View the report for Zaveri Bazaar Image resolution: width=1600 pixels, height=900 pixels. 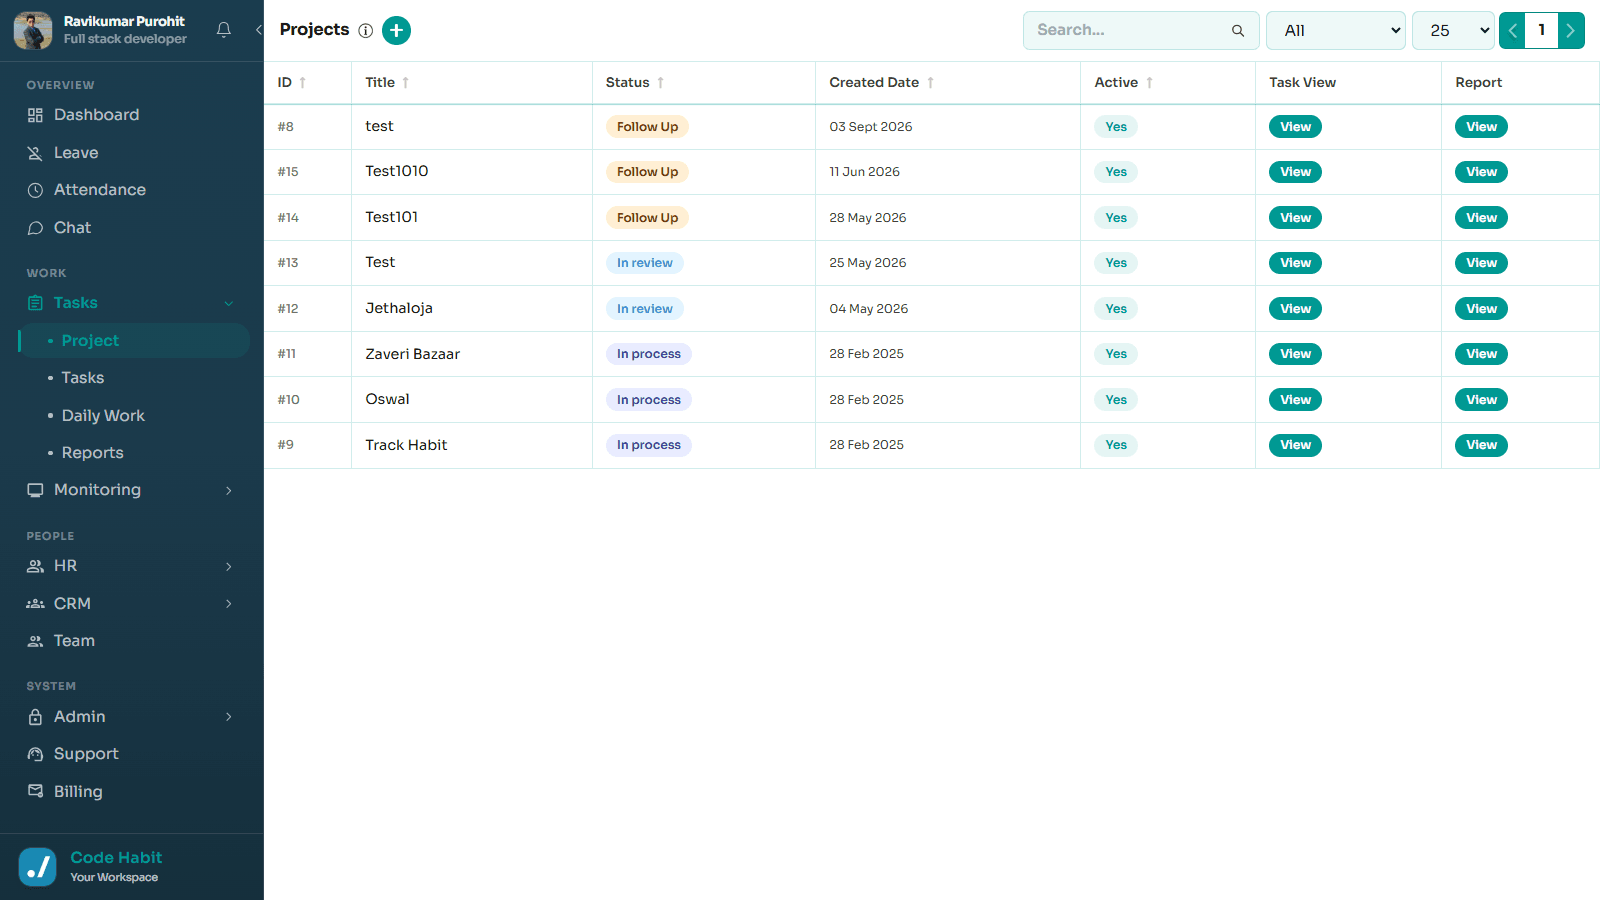coord(1481,354)
